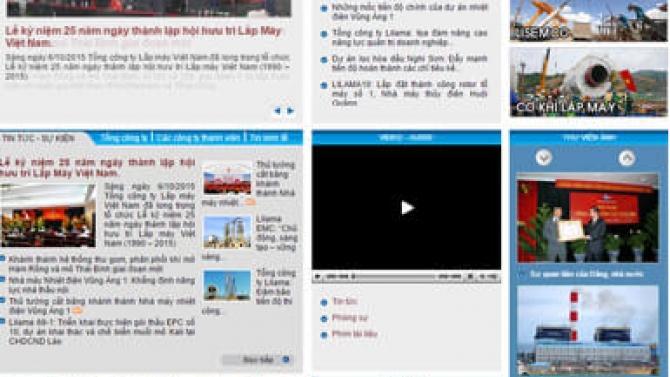Screen dimensions: 670x377
Task: Toggle video fullscreen button in control bar
Action: (470, 277)
